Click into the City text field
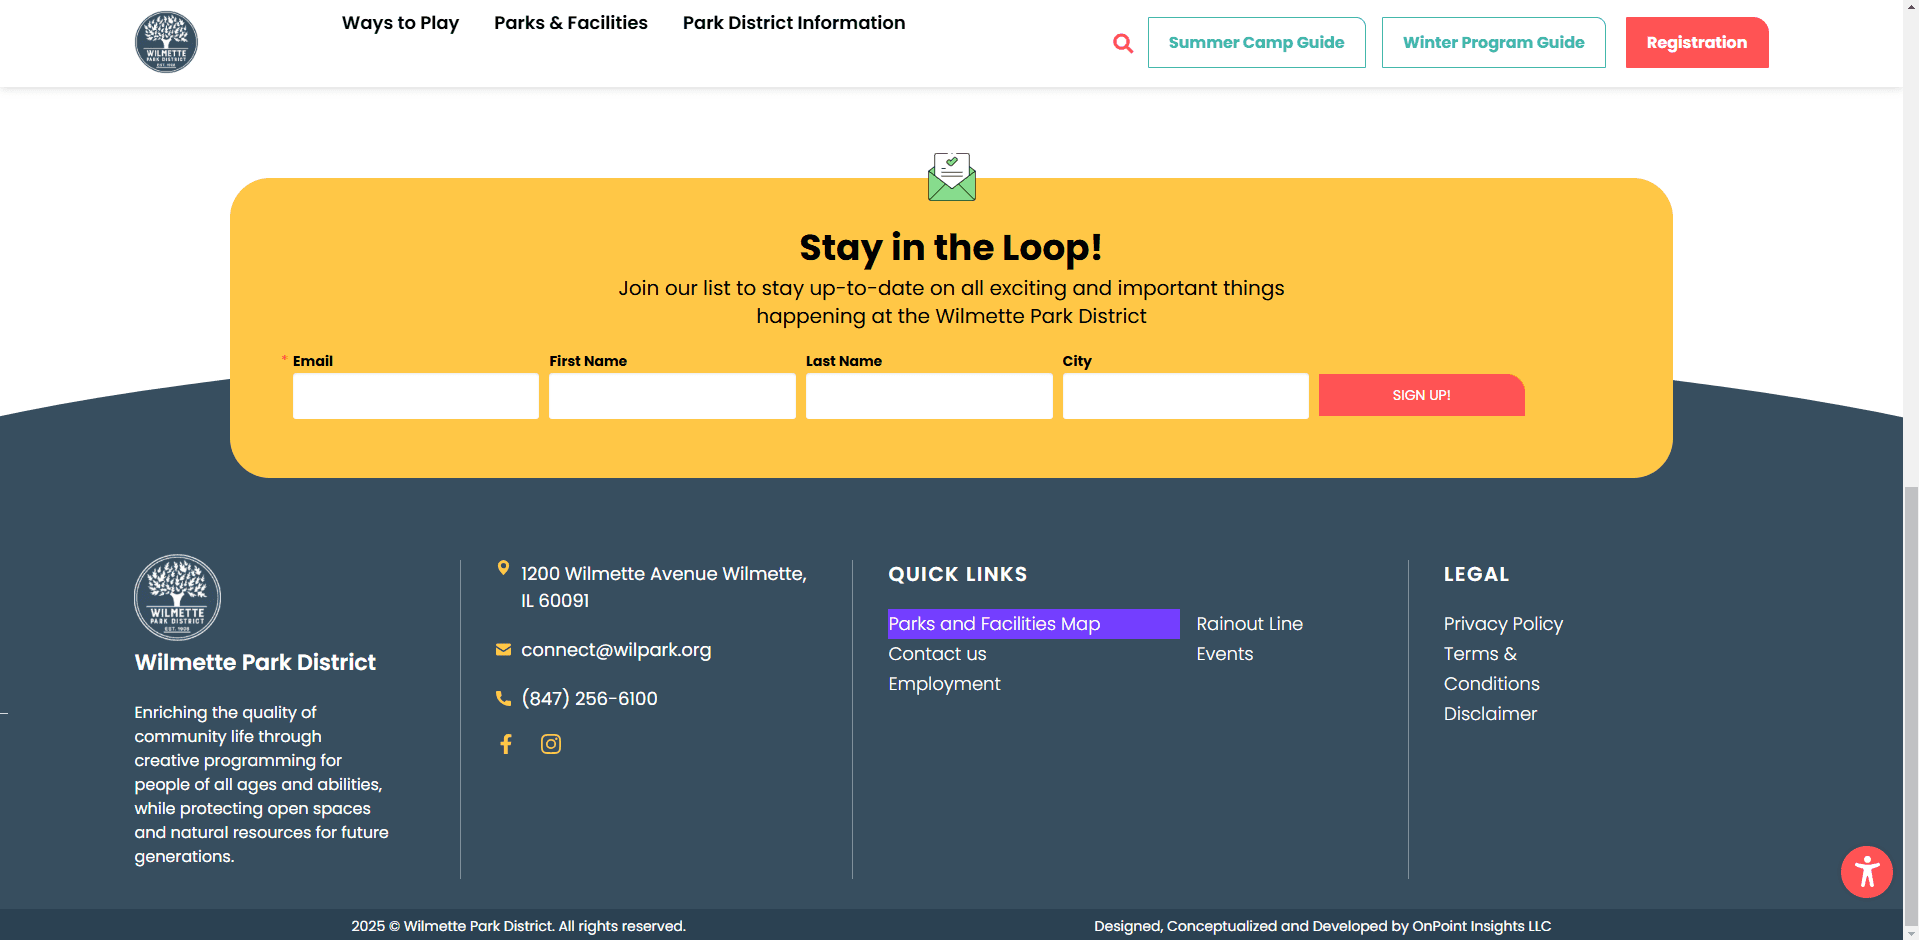1919x940 pixels. click(1185, 396)
